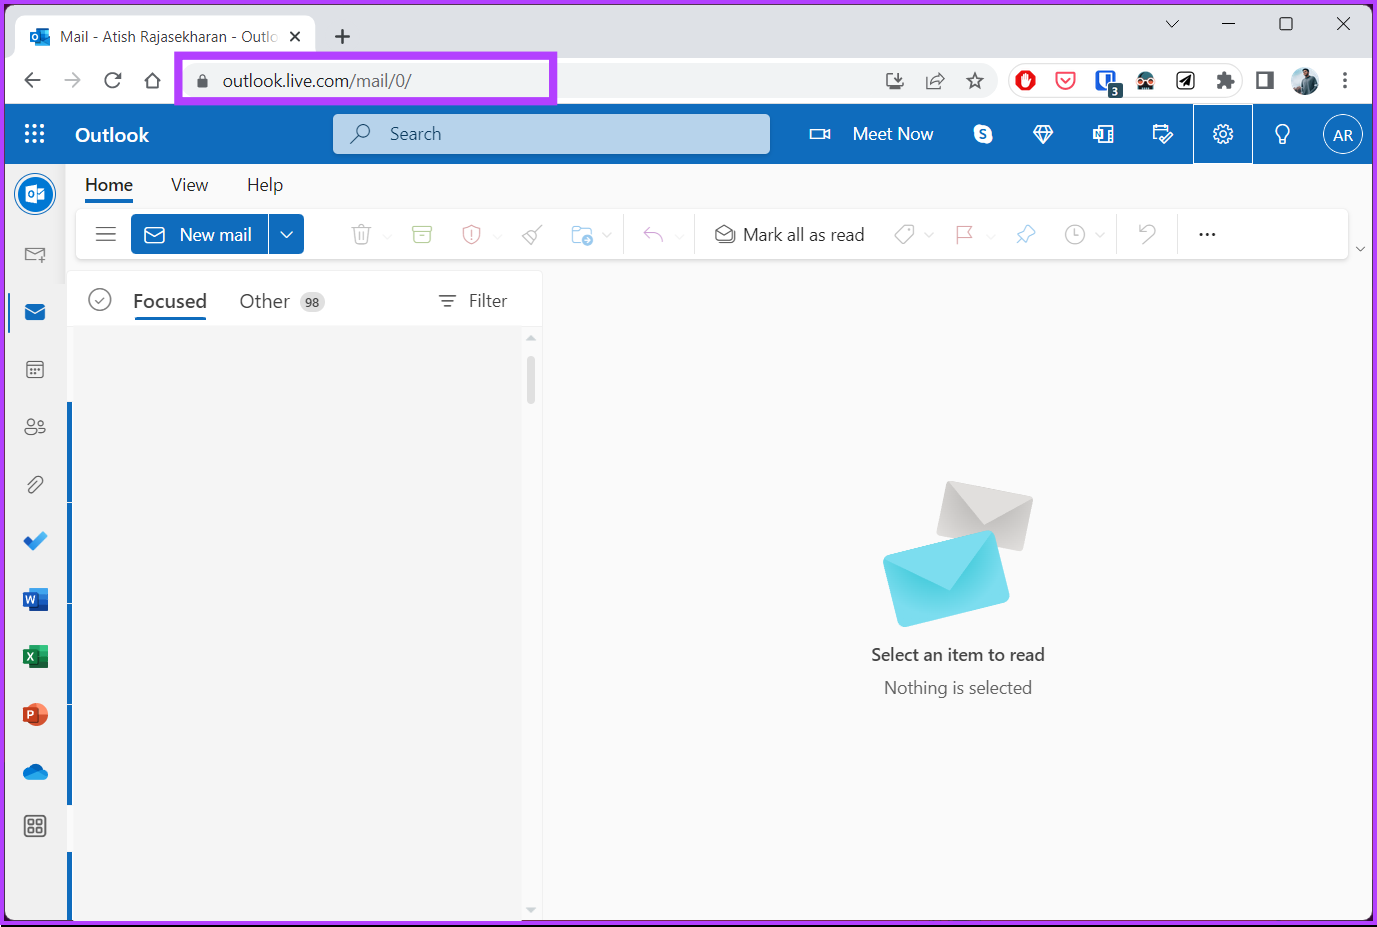Expand the New mail dropdown

pos(287,234)
